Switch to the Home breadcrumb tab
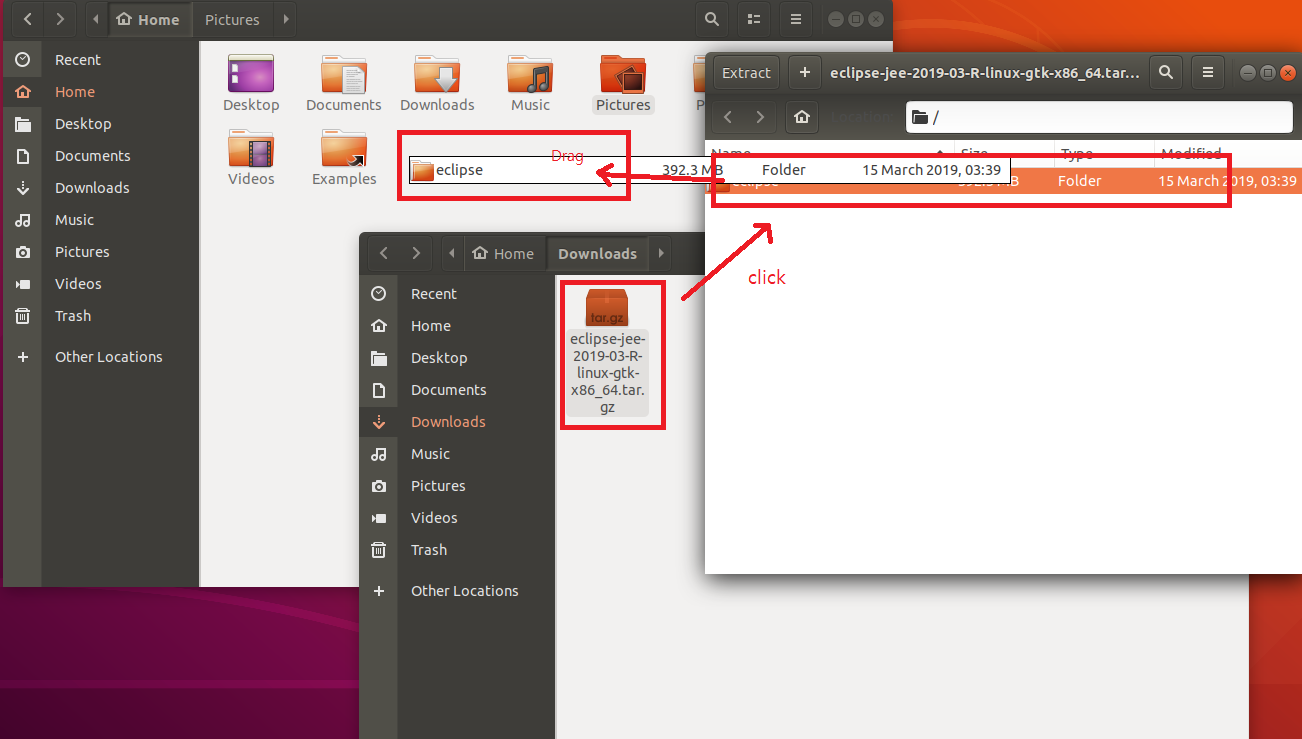 (x=149, y=19)
